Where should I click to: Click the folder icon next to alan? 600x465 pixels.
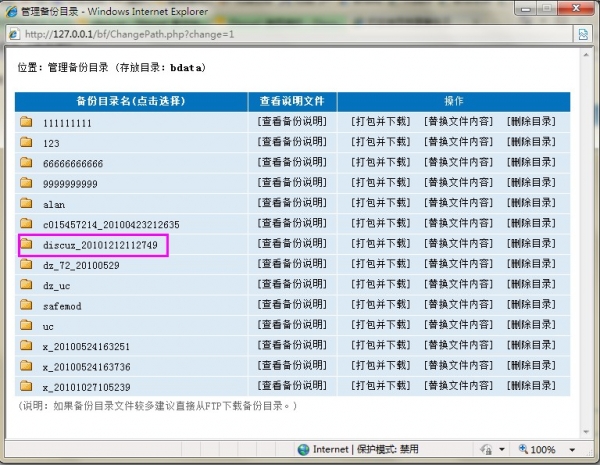coord(27,203)
